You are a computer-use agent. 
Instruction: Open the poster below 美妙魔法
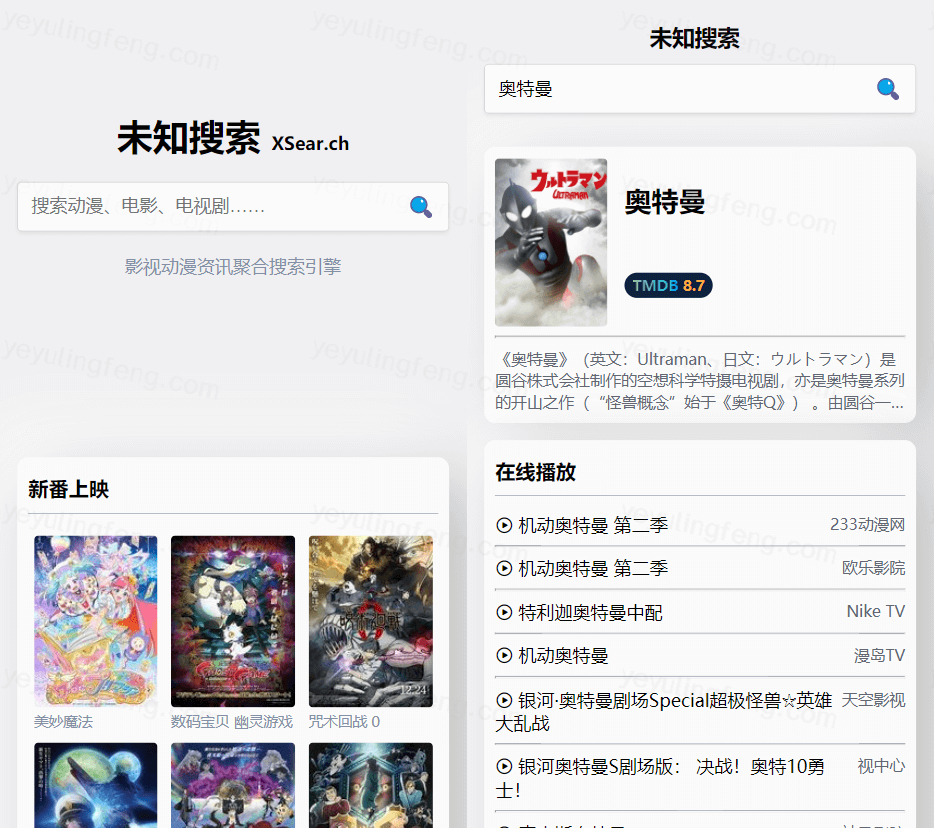[x=95, y=785]
